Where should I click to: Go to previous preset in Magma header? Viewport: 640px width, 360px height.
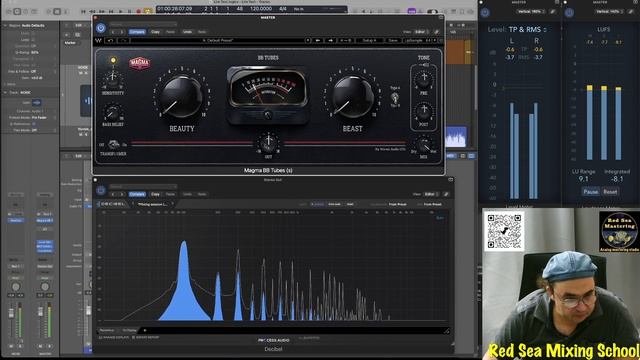pyautogui.click(x=113, y=32)
